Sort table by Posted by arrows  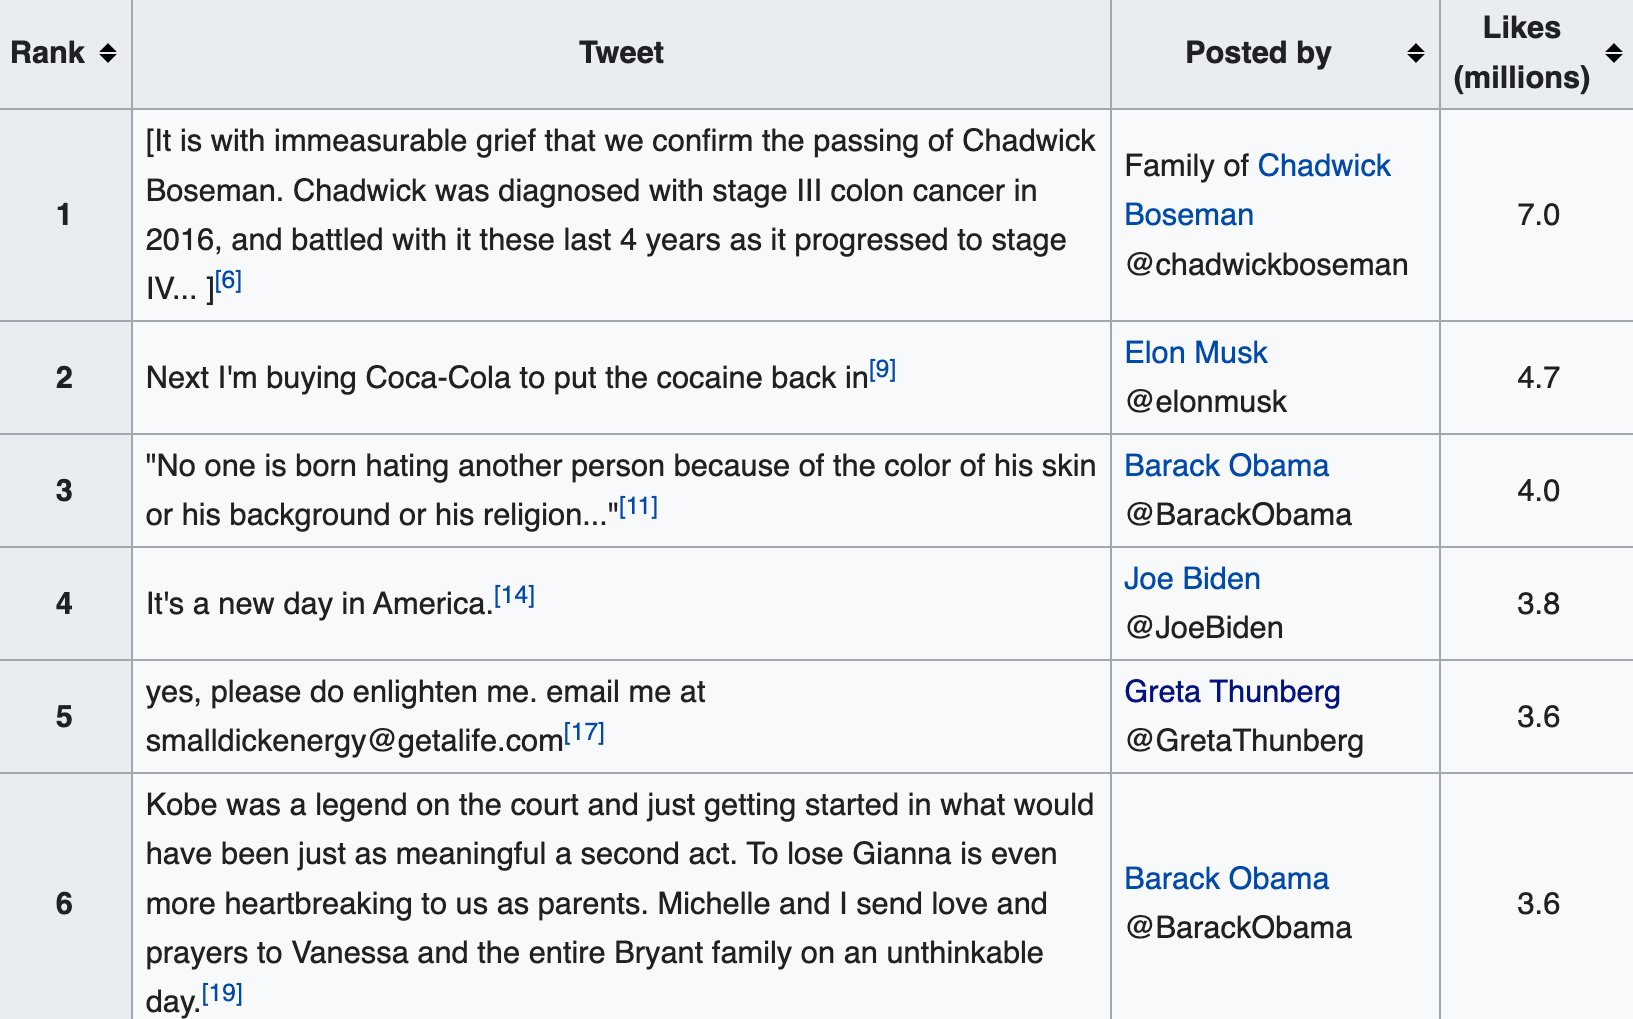pos(1415,53)
